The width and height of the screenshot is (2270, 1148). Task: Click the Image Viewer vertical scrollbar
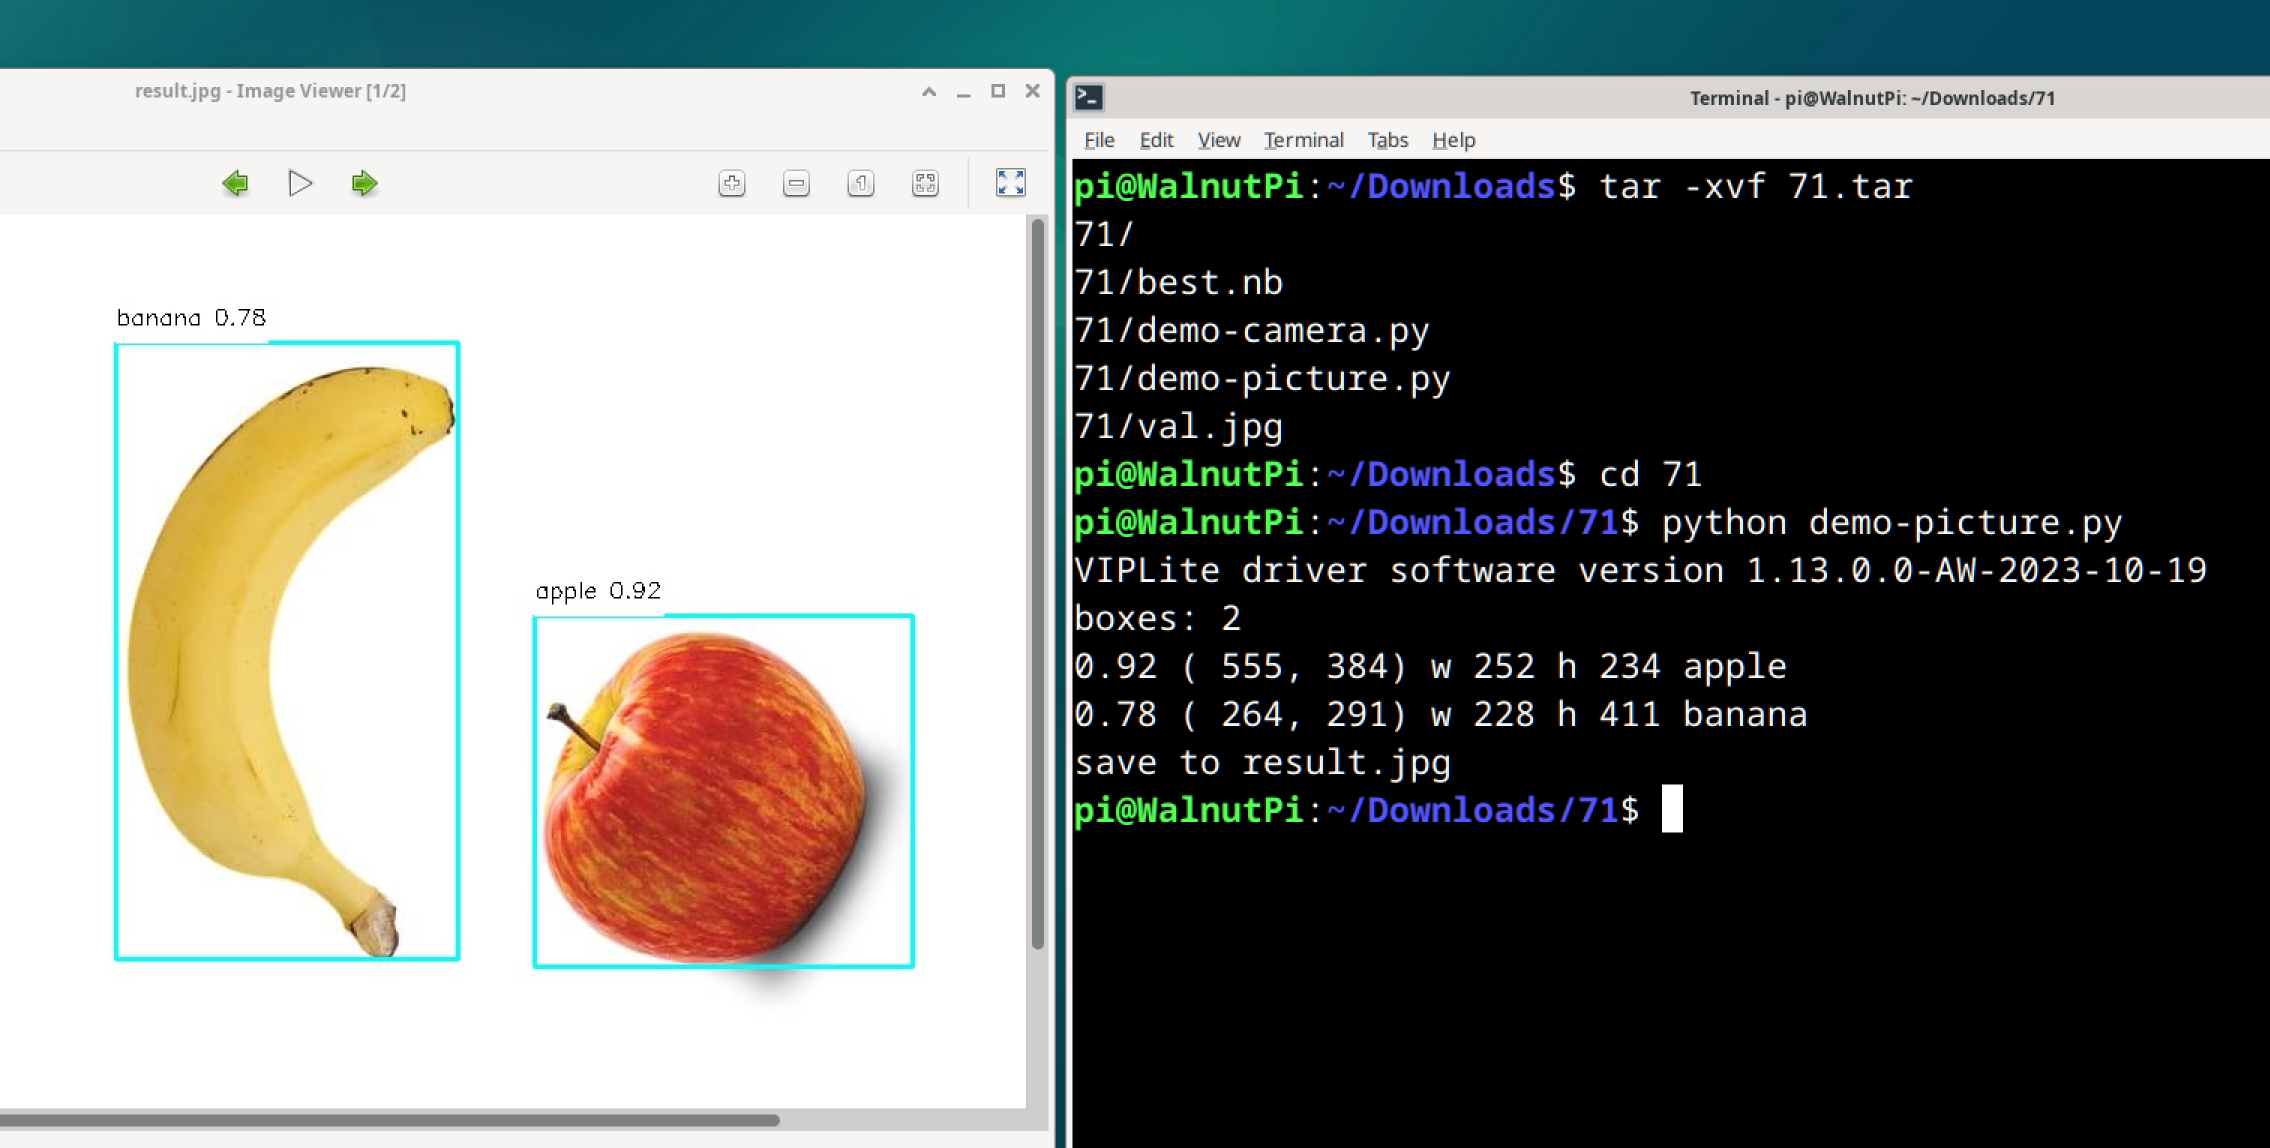[x=1037, y=583]
